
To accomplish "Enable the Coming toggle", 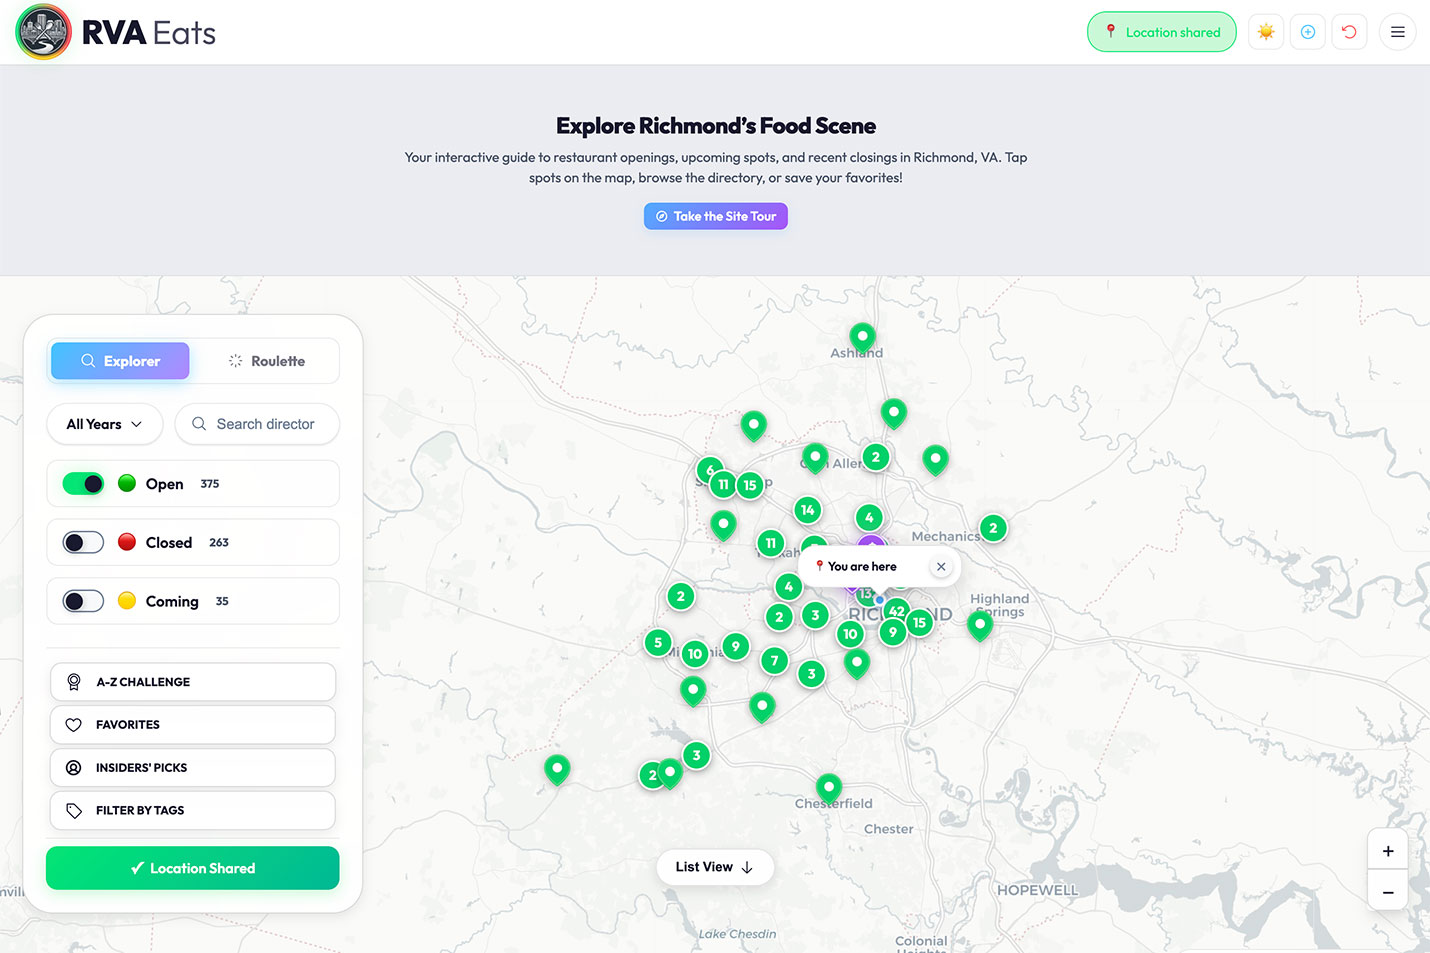I will [x=83, y=601].
